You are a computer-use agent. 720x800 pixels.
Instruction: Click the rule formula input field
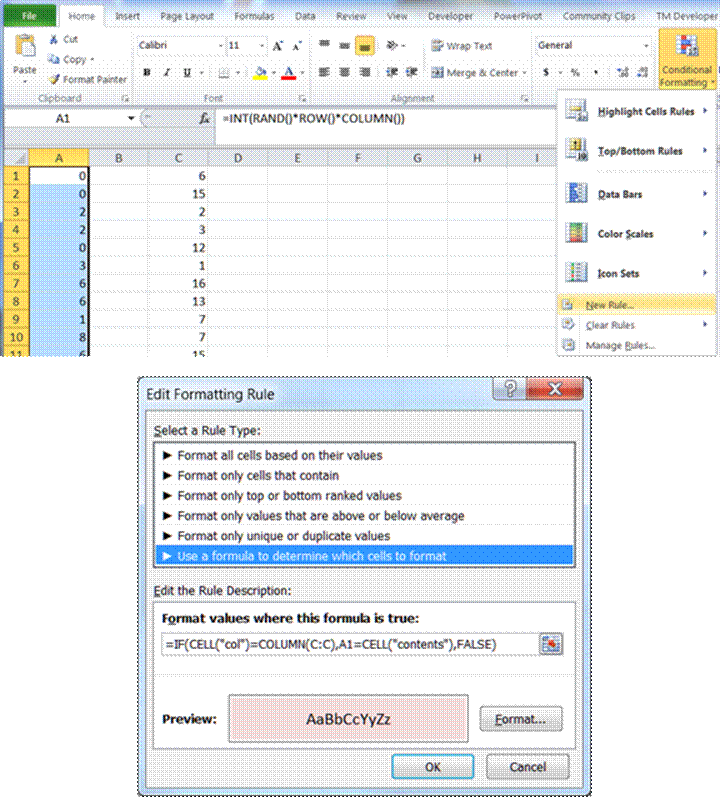coord(348,644)
